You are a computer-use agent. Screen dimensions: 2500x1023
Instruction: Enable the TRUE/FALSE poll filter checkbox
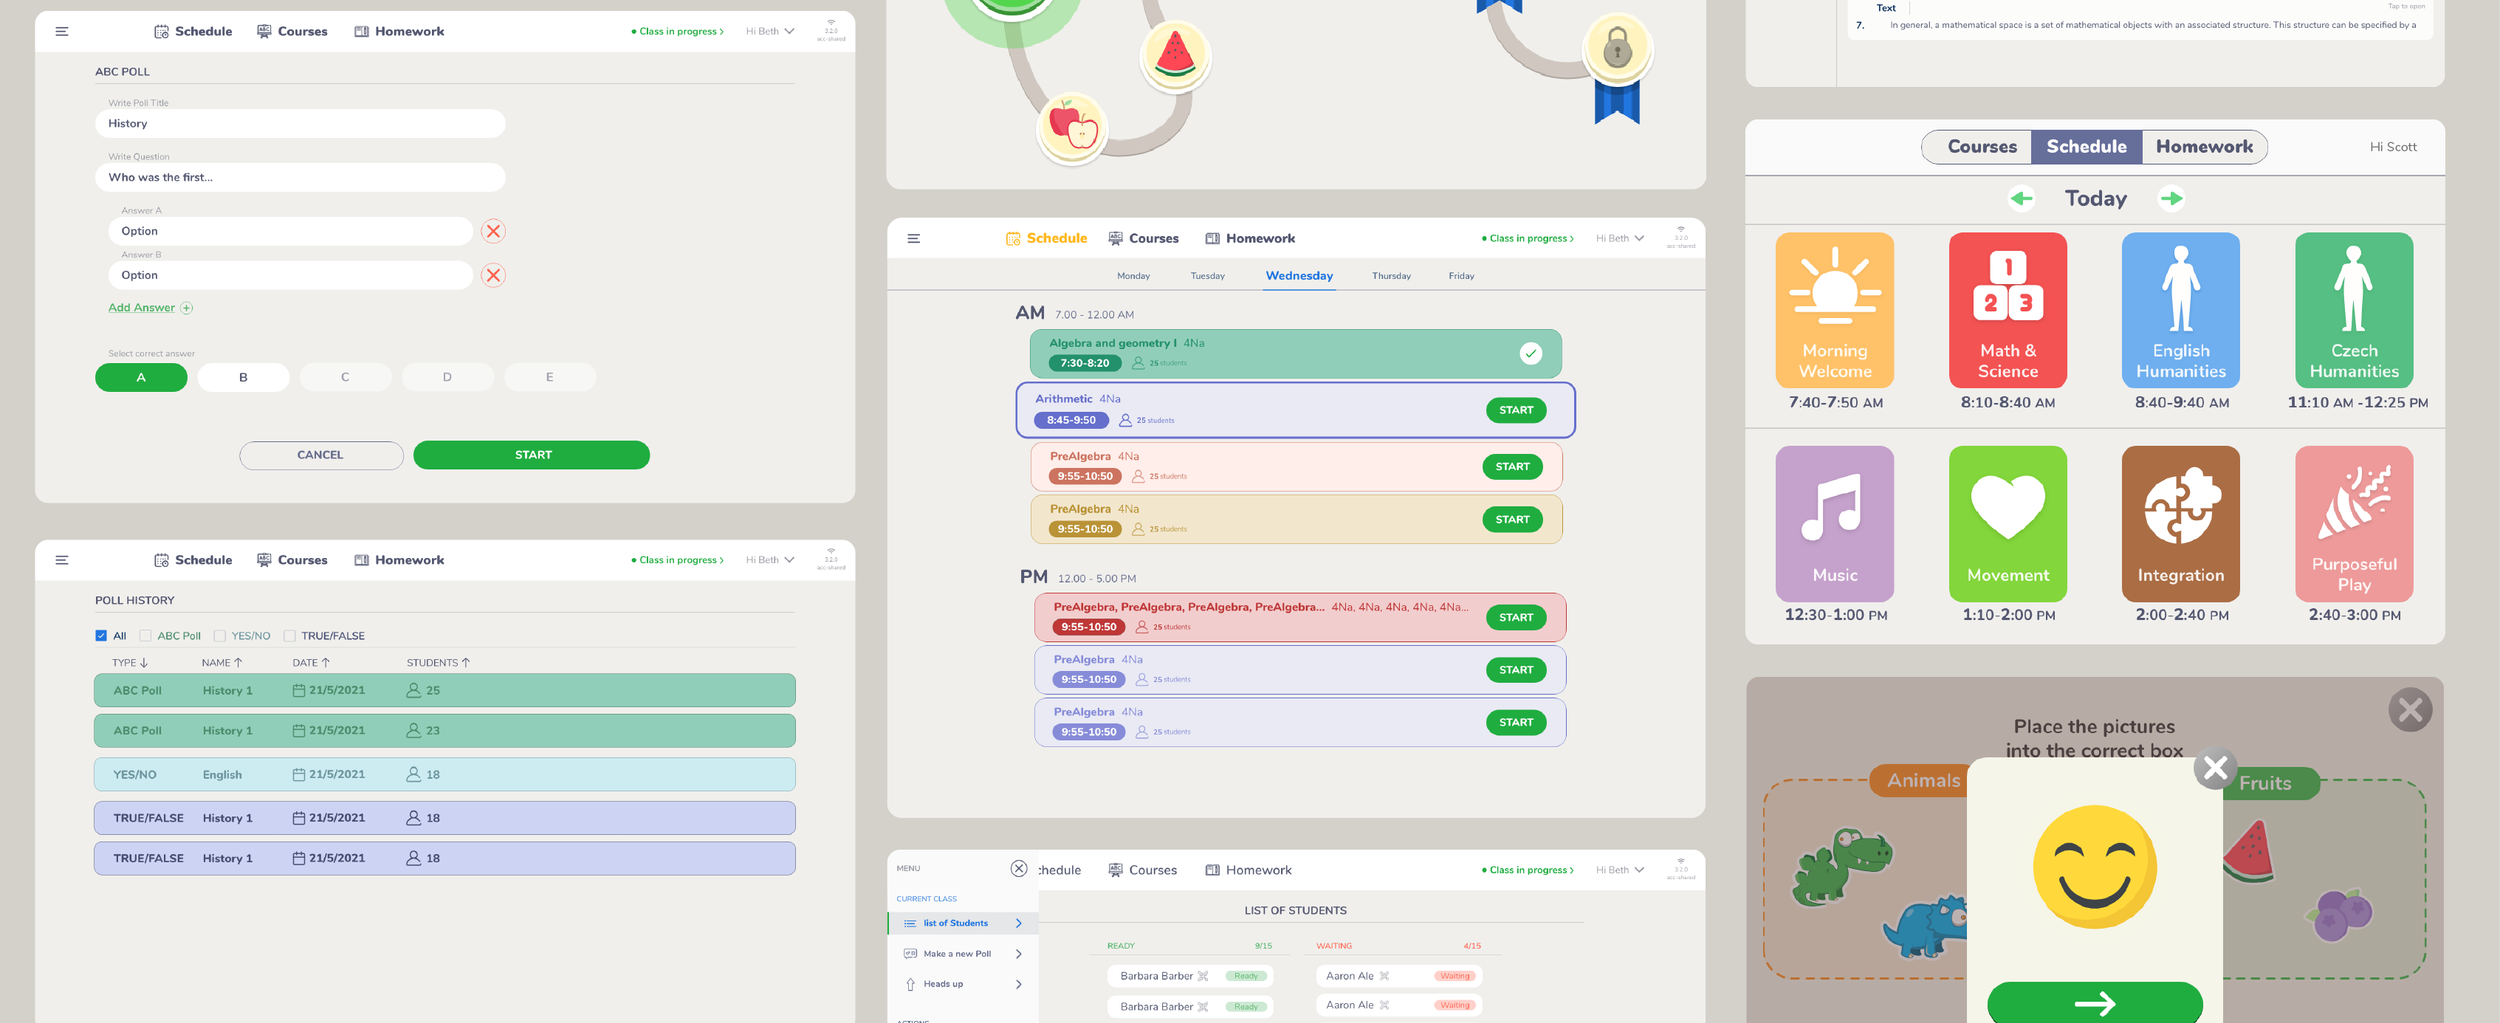tap(289, 635)
